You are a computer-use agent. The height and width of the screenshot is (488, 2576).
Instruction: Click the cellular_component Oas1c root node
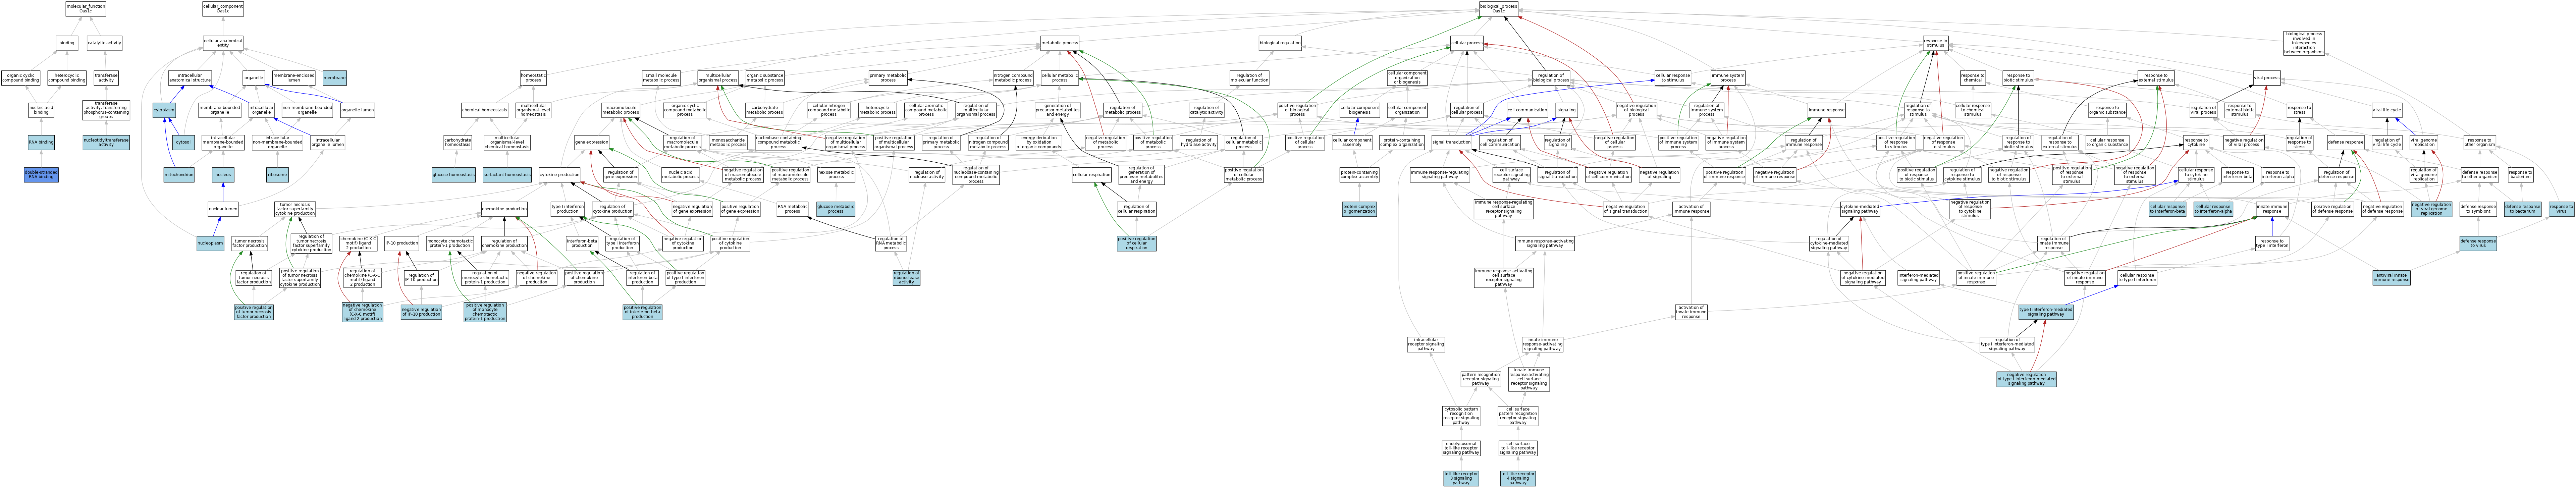[x=223, y=9]
